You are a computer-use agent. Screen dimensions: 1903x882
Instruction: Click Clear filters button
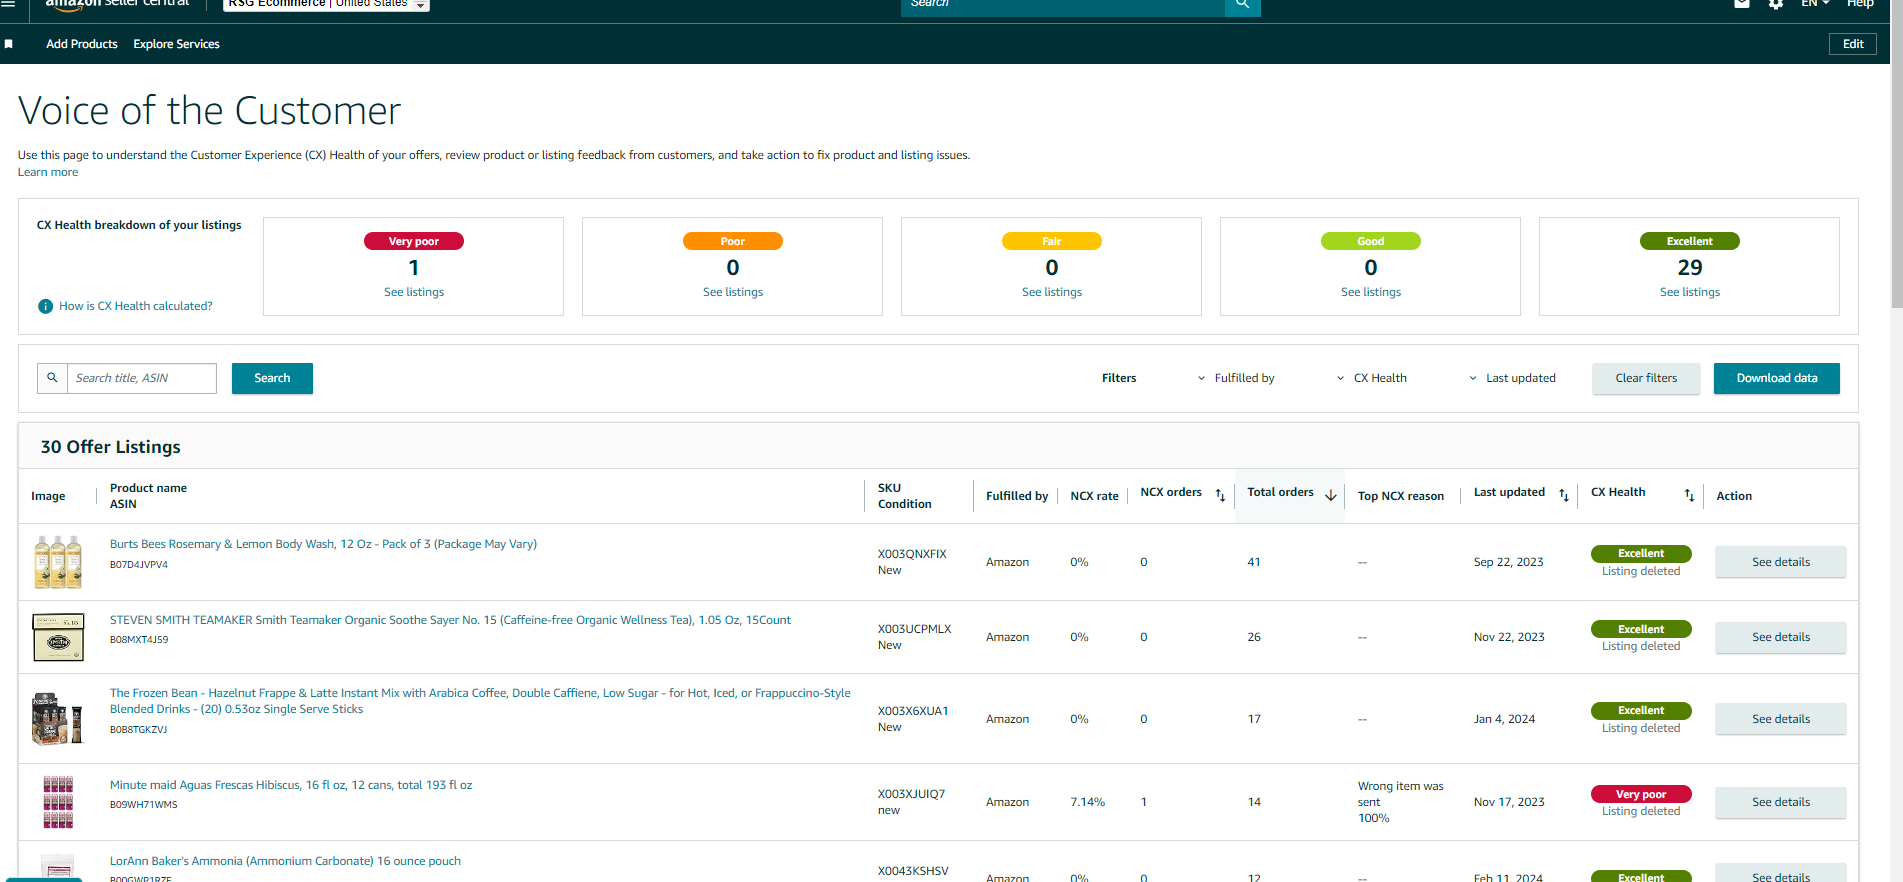pos(1646,378)
